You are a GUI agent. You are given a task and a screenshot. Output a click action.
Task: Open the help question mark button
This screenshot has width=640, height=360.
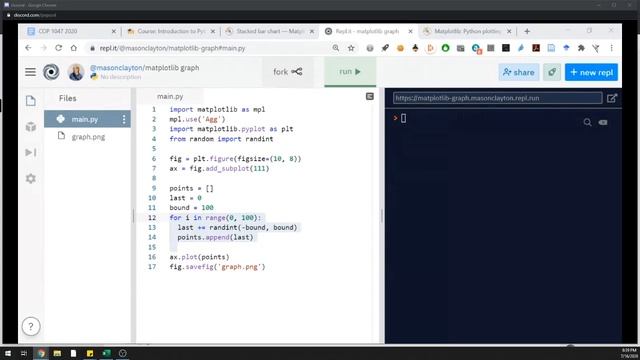31,327
